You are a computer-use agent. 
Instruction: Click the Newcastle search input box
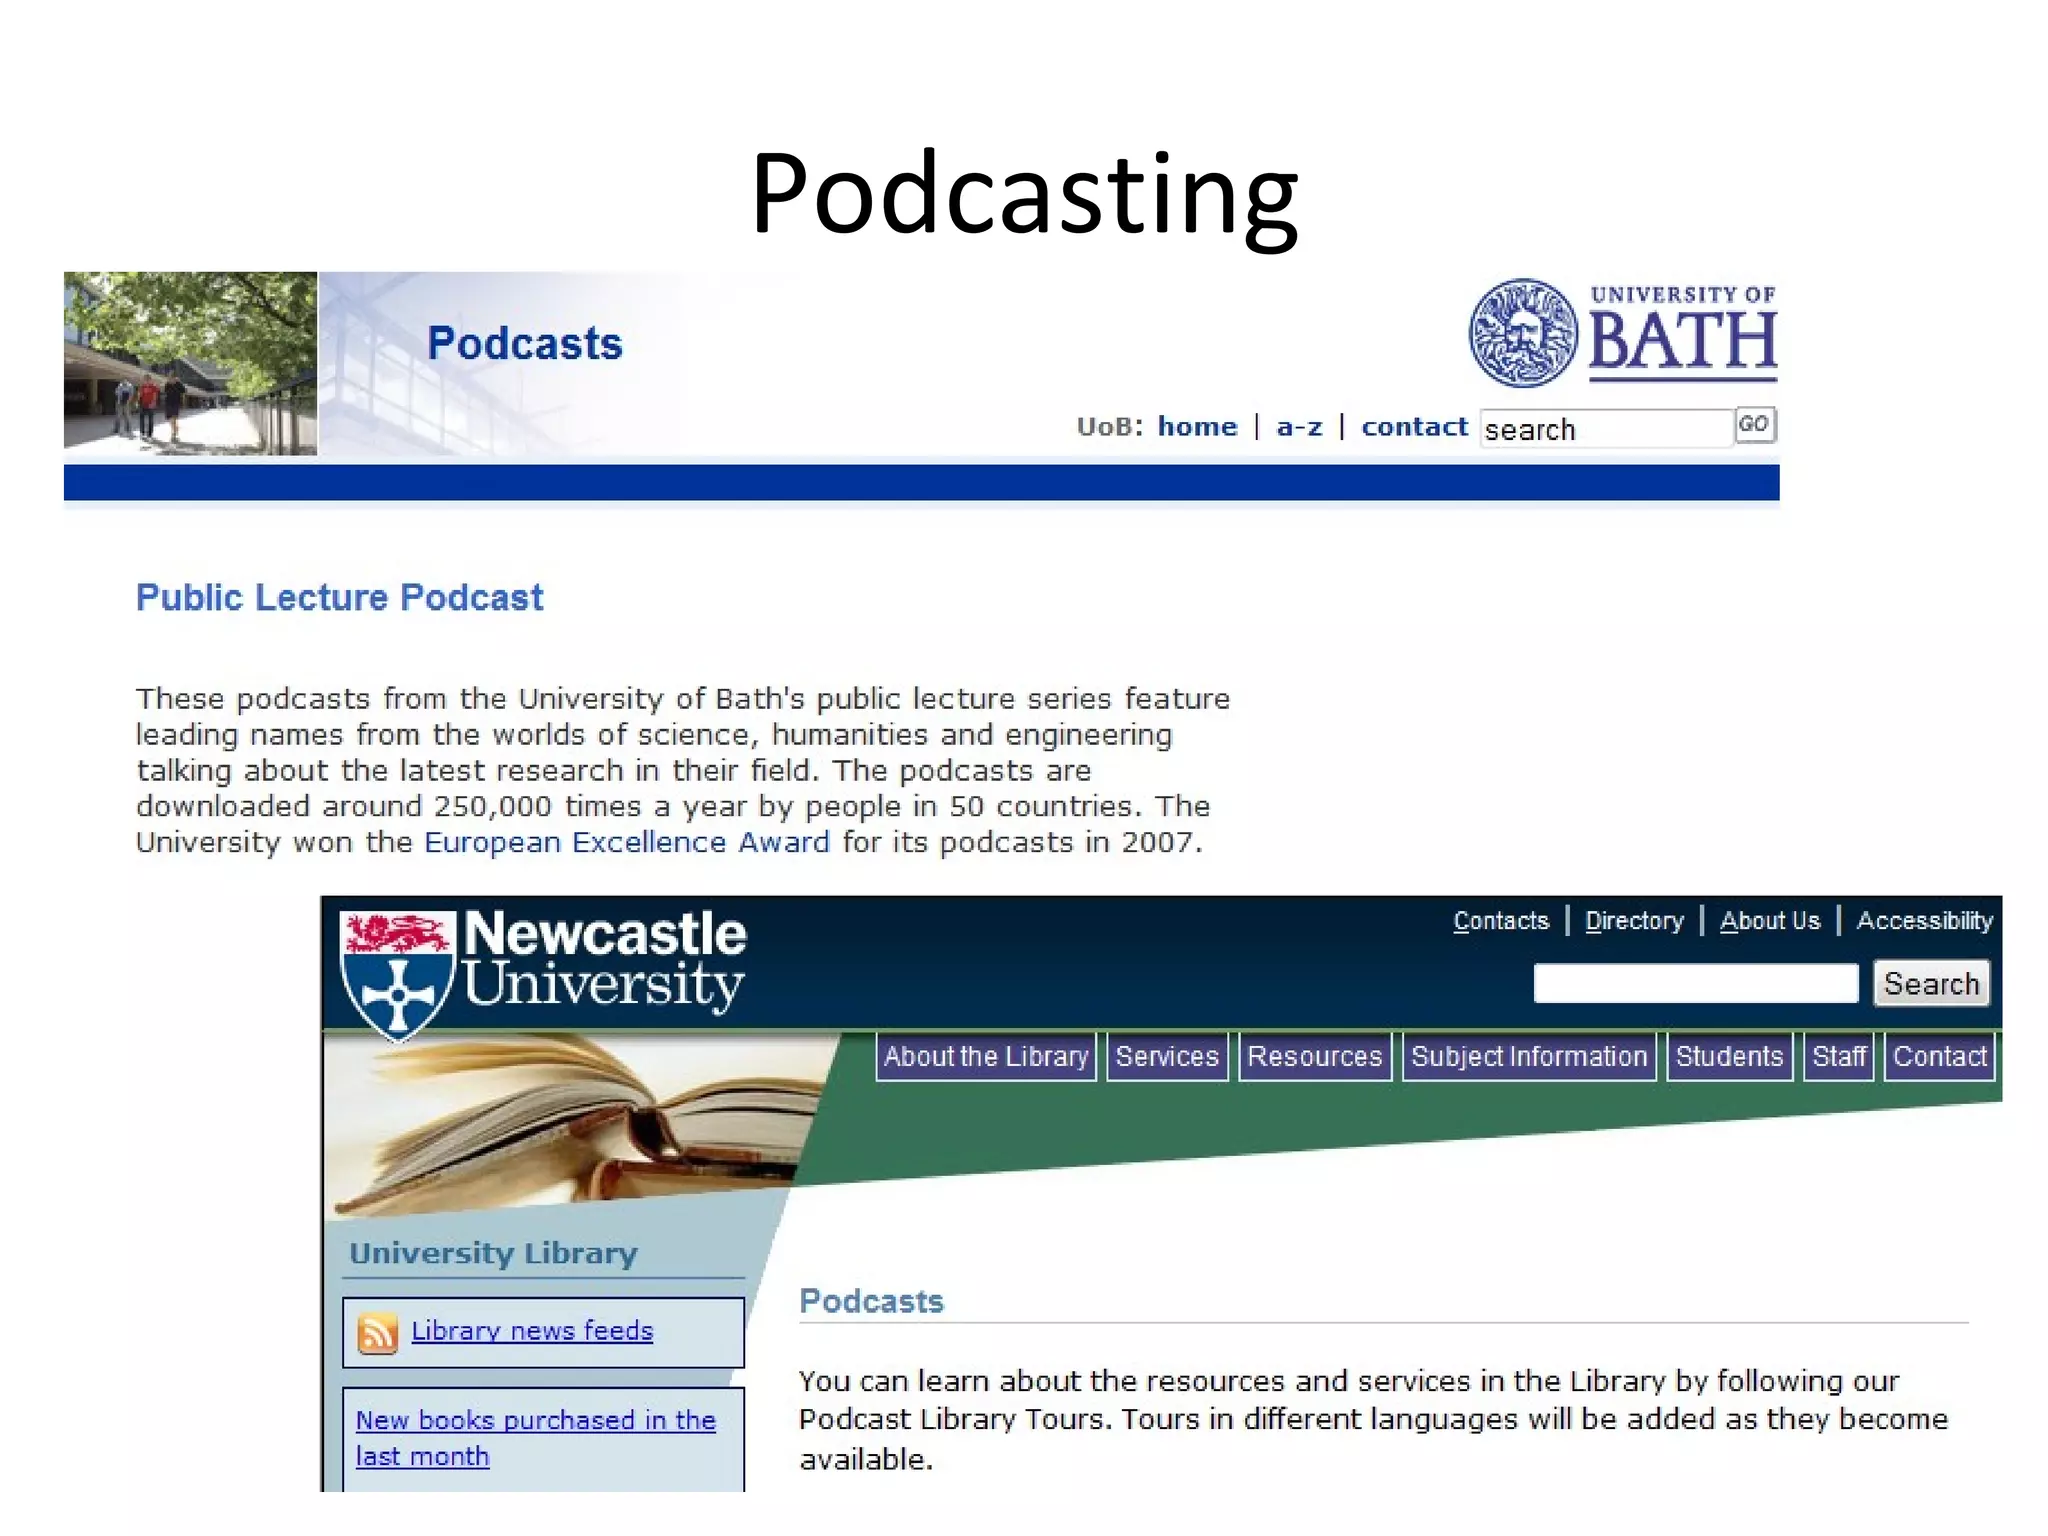pos(1695,983)
